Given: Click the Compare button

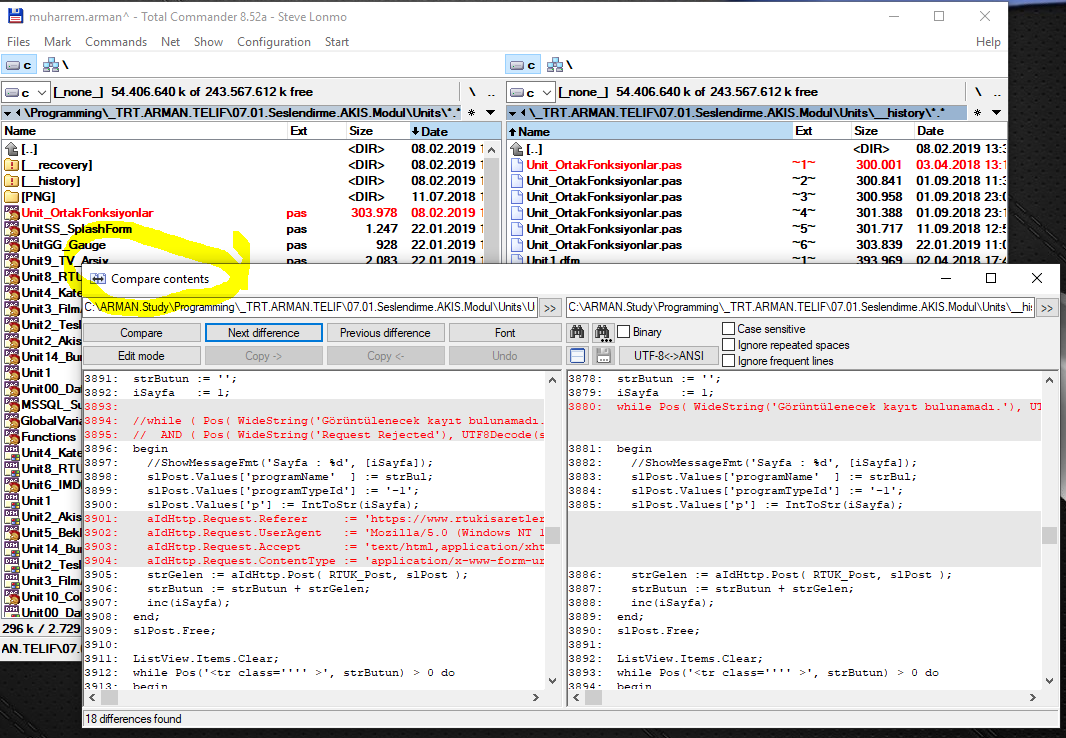Looking at the screenshot, I should point(141,332).
